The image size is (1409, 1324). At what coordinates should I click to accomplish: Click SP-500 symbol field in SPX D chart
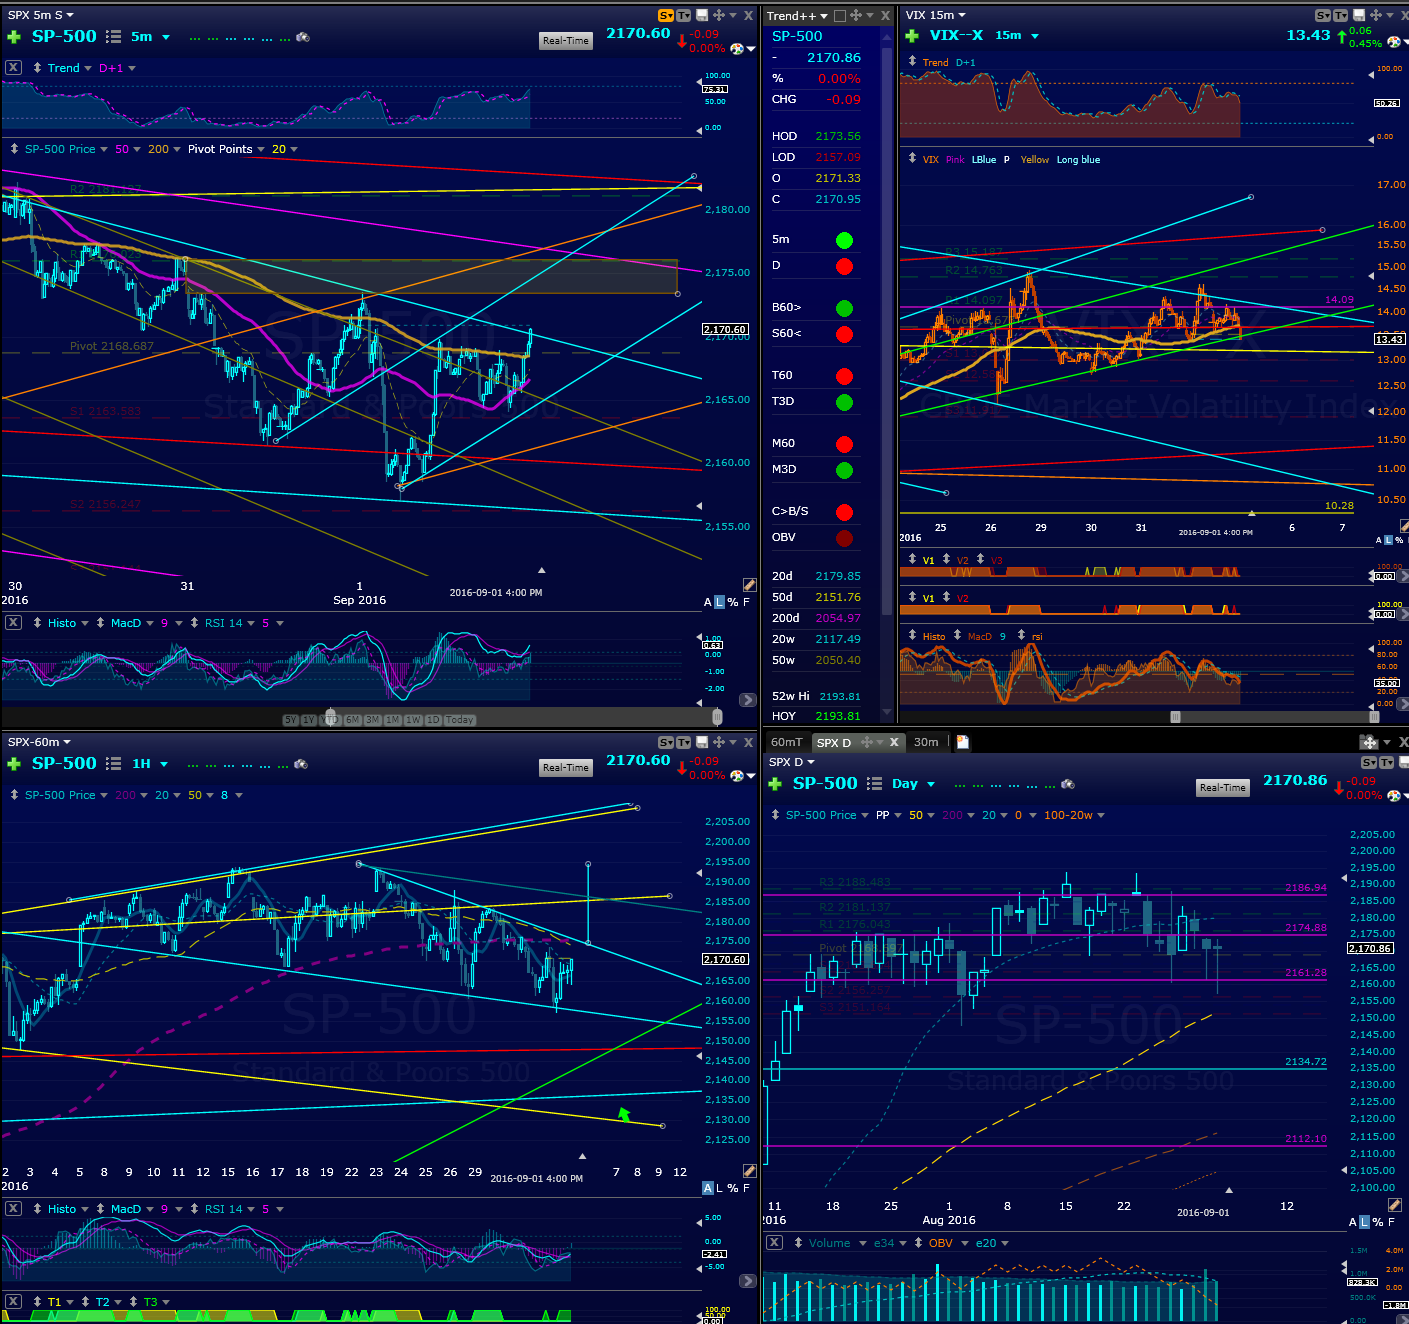point(825,784)
